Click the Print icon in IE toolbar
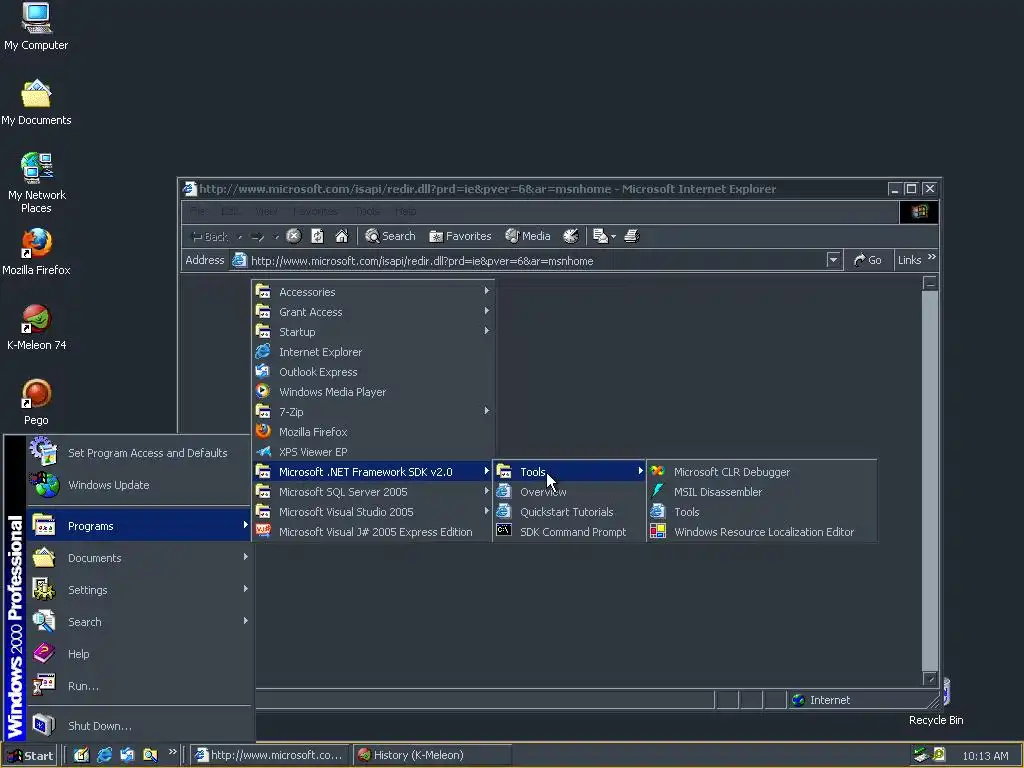This screenshot has width=1024, height=768. pos(632,236)
